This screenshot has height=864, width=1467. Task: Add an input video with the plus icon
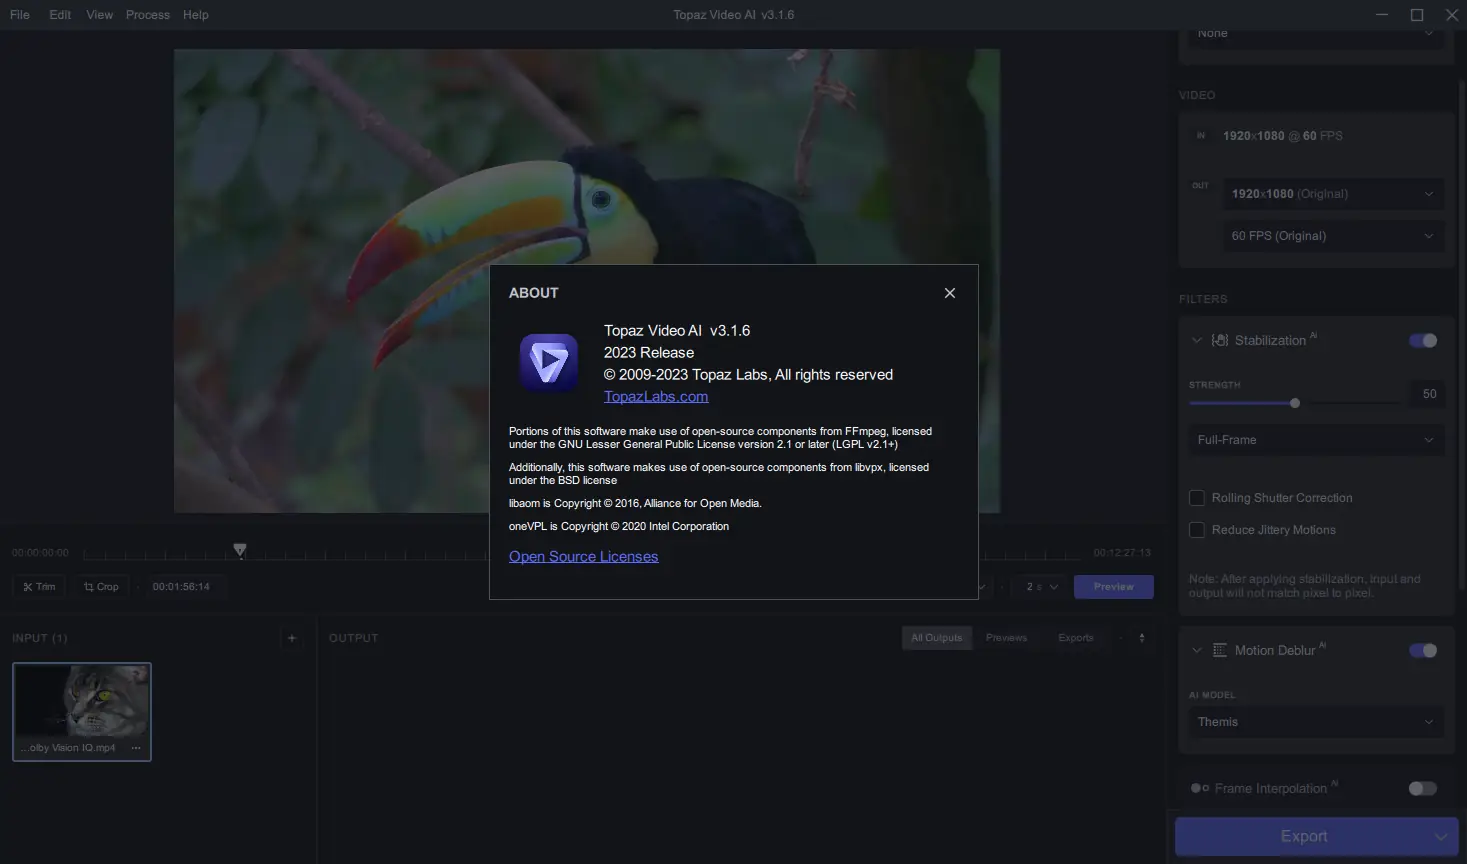(292, 638)
